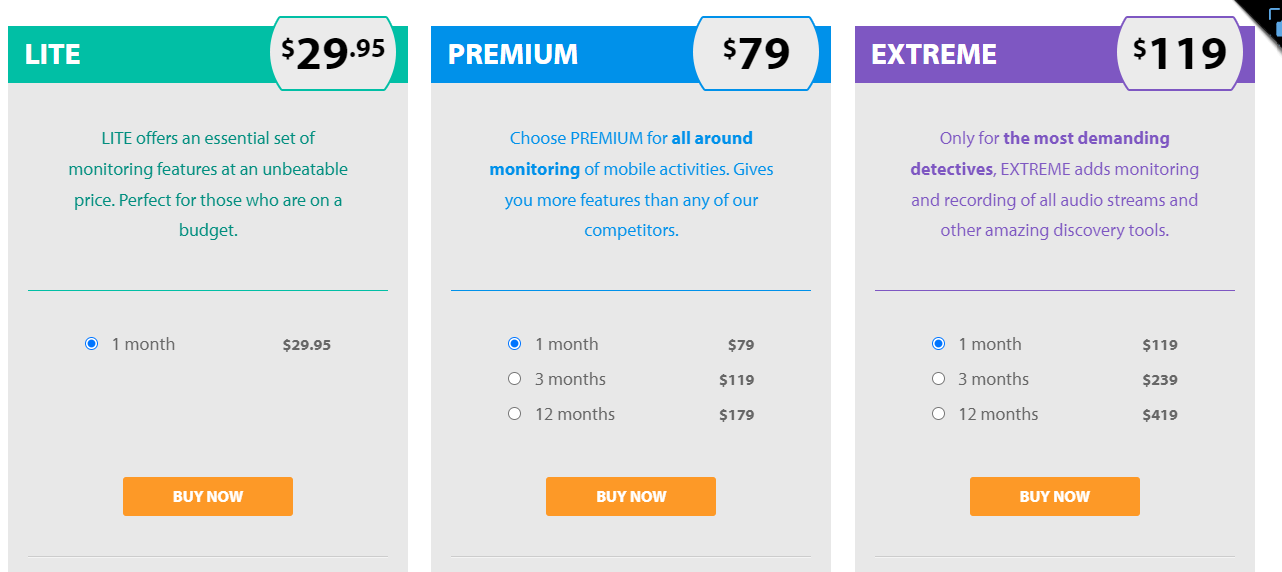The width and height of the screenshot is (1282, 572).
Task: Click the large $79 price badge
Action: pos(756,54)
